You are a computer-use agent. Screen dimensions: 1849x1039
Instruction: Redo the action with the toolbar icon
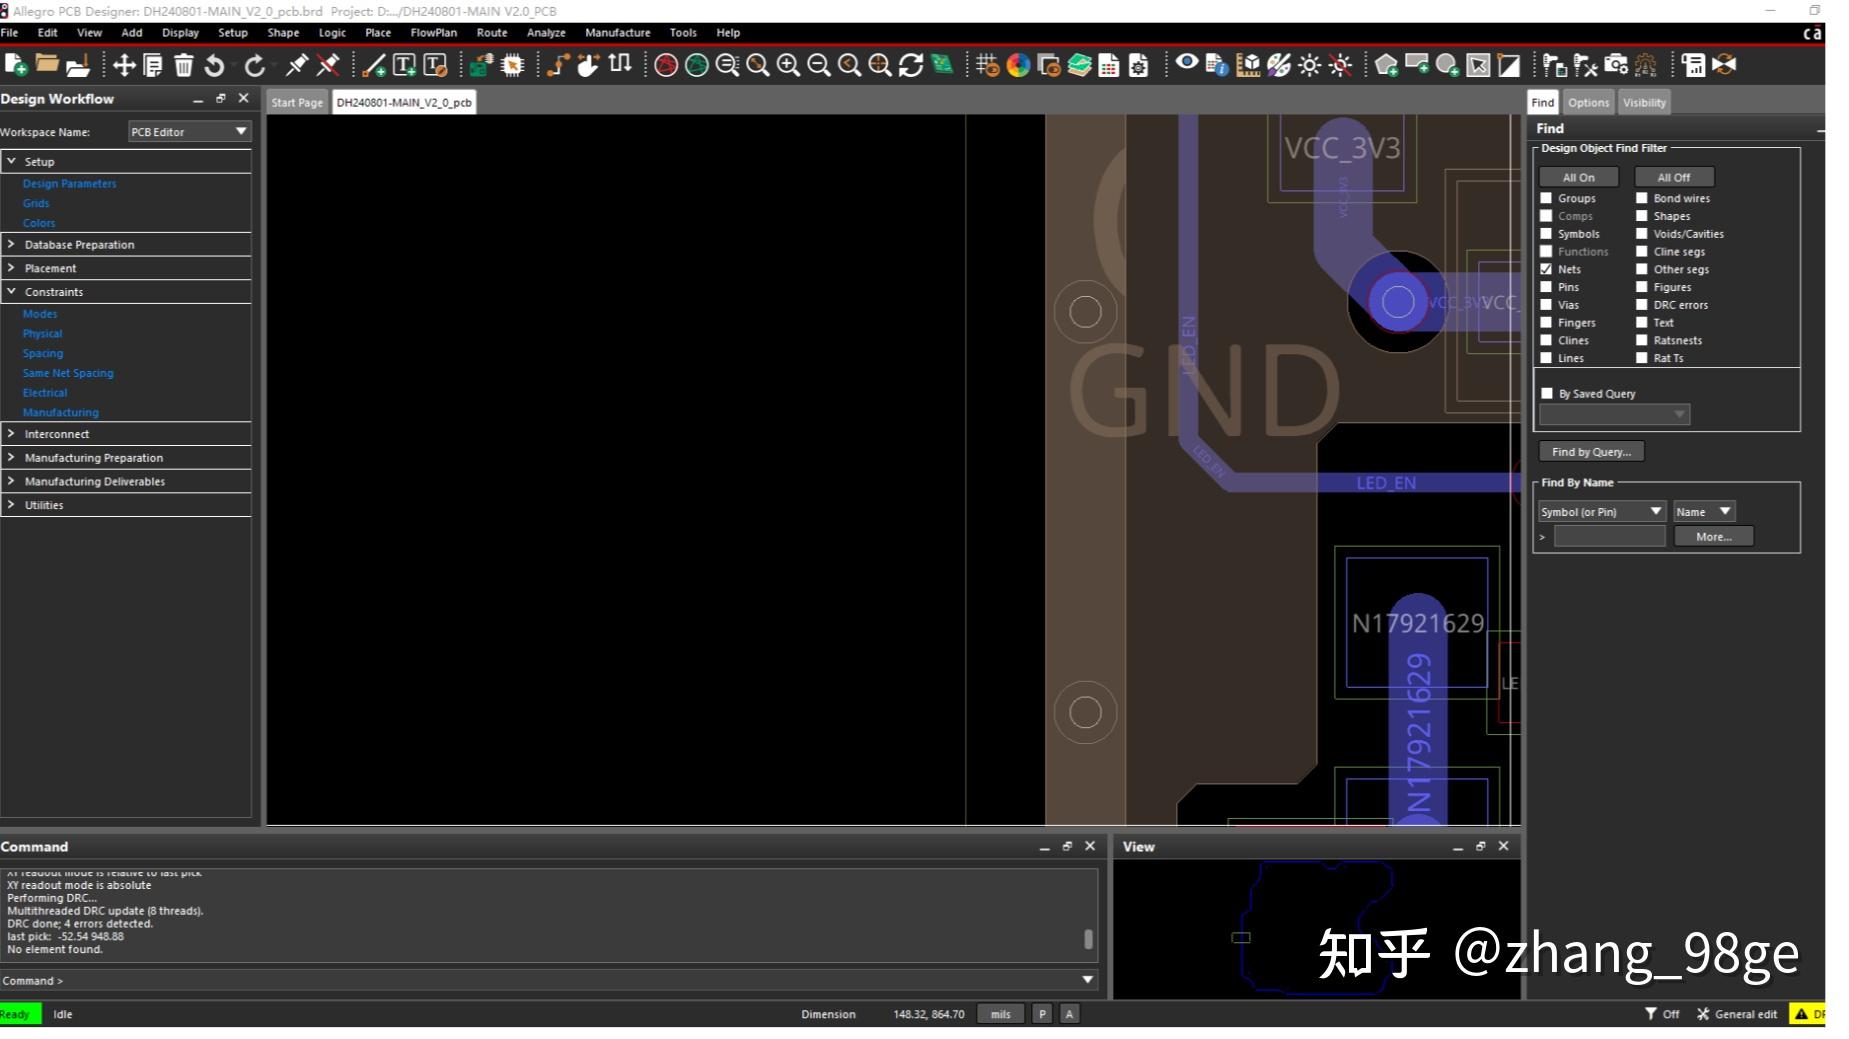click(x=255, y=65)
